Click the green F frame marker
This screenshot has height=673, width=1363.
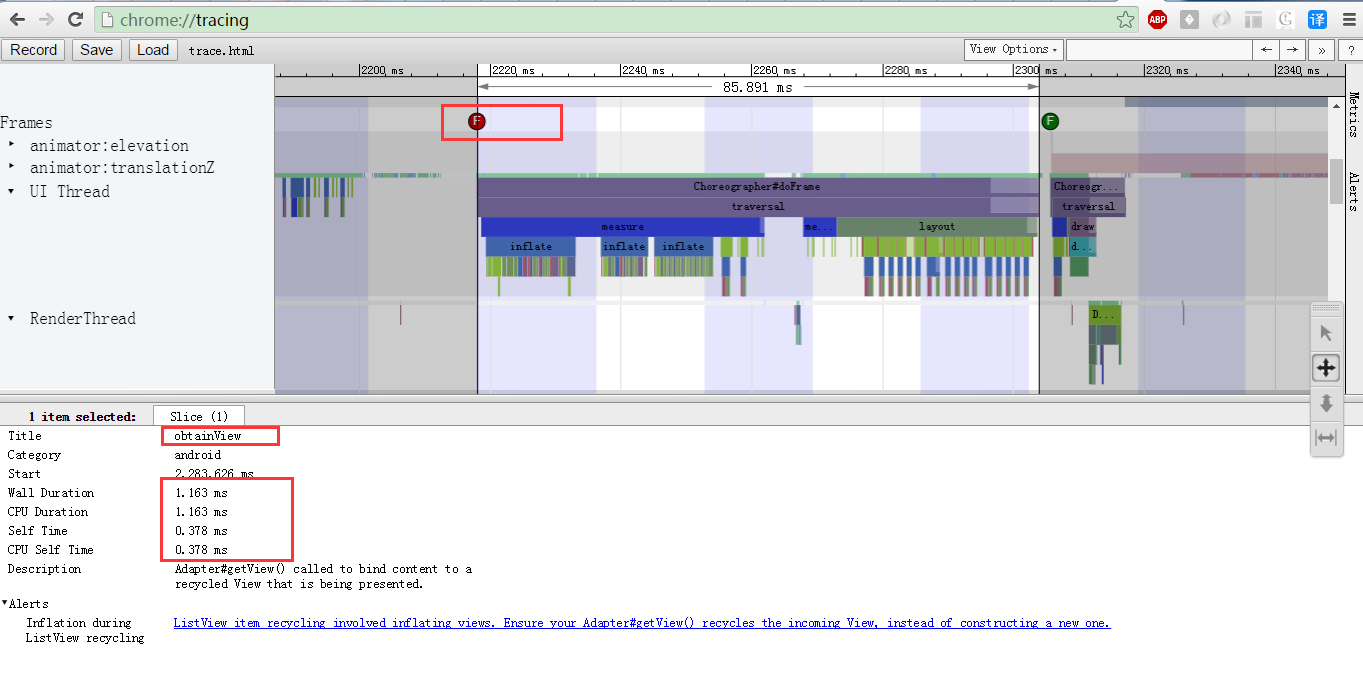click(1050, 121)
